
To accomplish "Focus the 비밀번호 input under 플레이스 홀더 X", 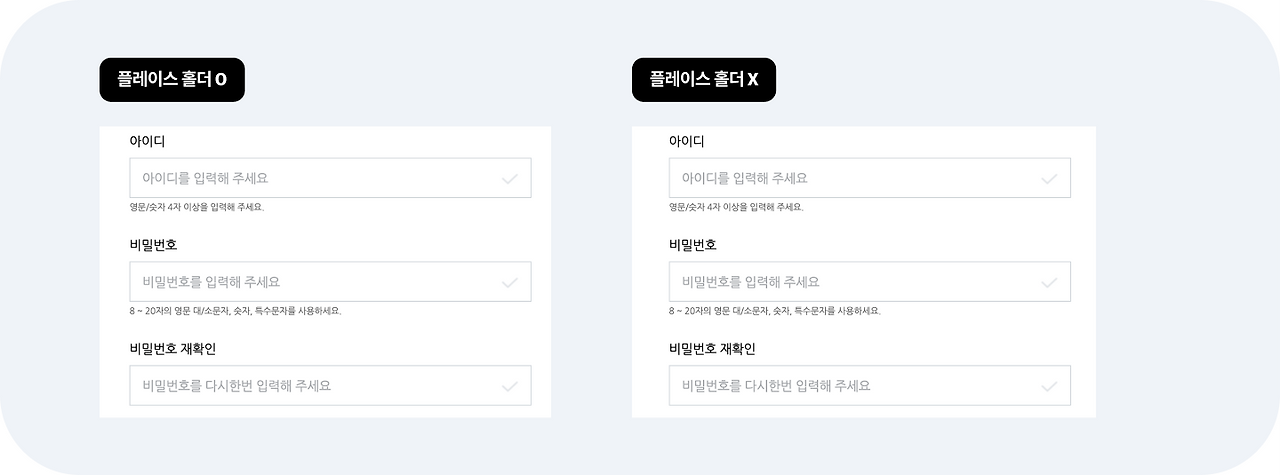I will [x=870, y=282].
